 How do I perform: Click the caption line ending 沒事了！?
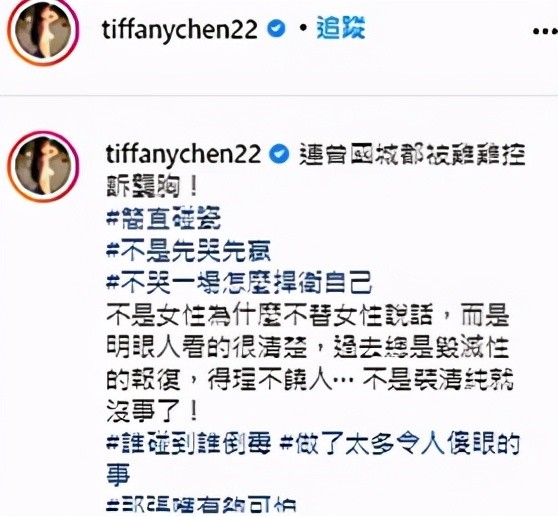(152, 412)
